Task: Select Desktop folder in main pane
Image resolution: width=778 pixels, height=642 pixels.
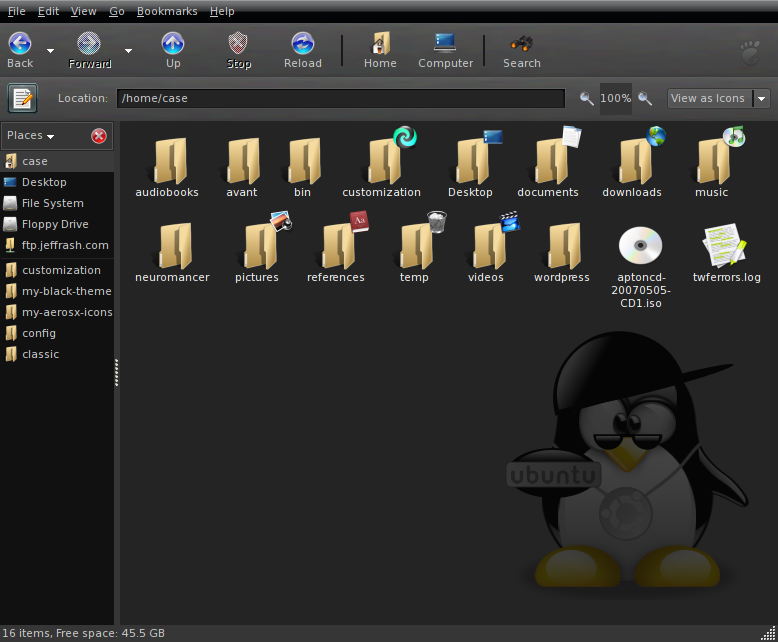Action: [x=470, y=161]
